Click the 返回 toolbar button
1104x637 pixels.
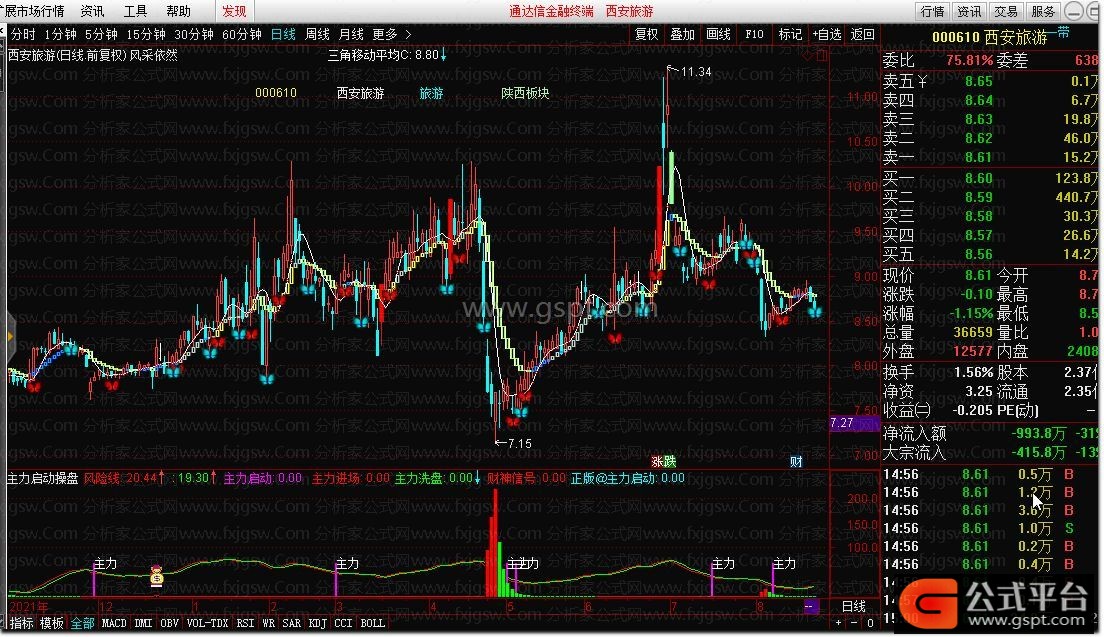[x=862, y=34]
